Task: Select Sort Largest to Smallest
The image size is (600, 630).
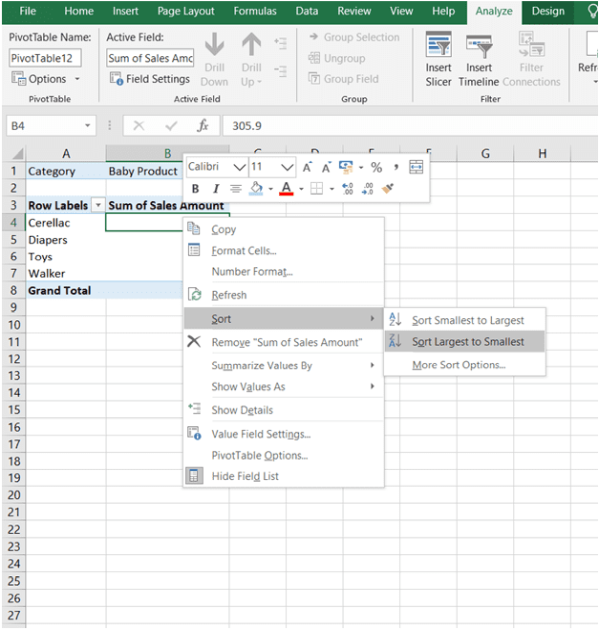Action: tap(467, 342)
